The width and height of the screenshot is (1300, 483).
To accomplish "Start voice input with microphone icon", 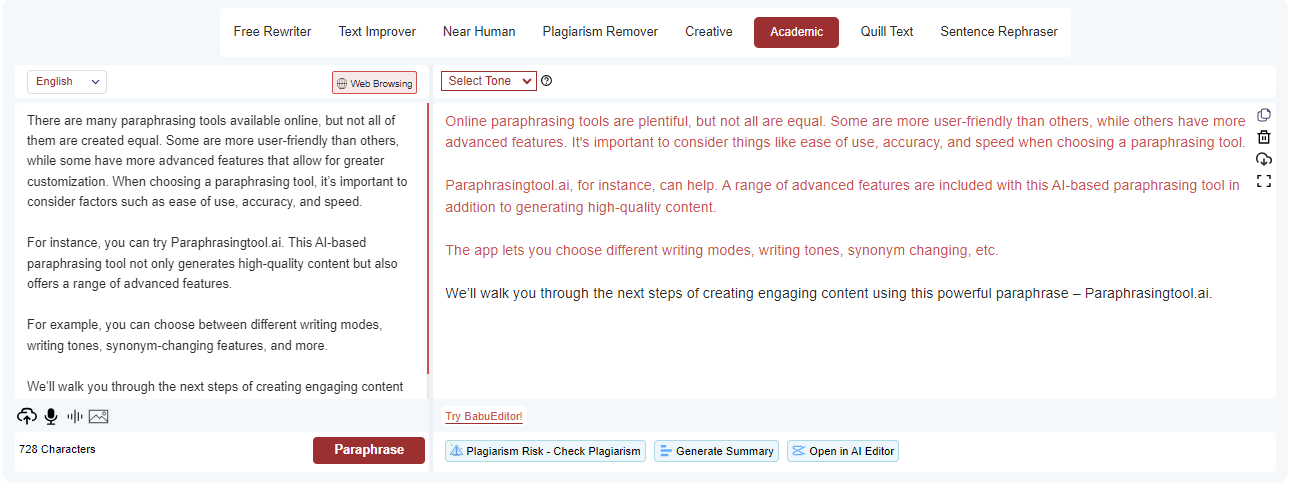I will [x=51, y=417].
